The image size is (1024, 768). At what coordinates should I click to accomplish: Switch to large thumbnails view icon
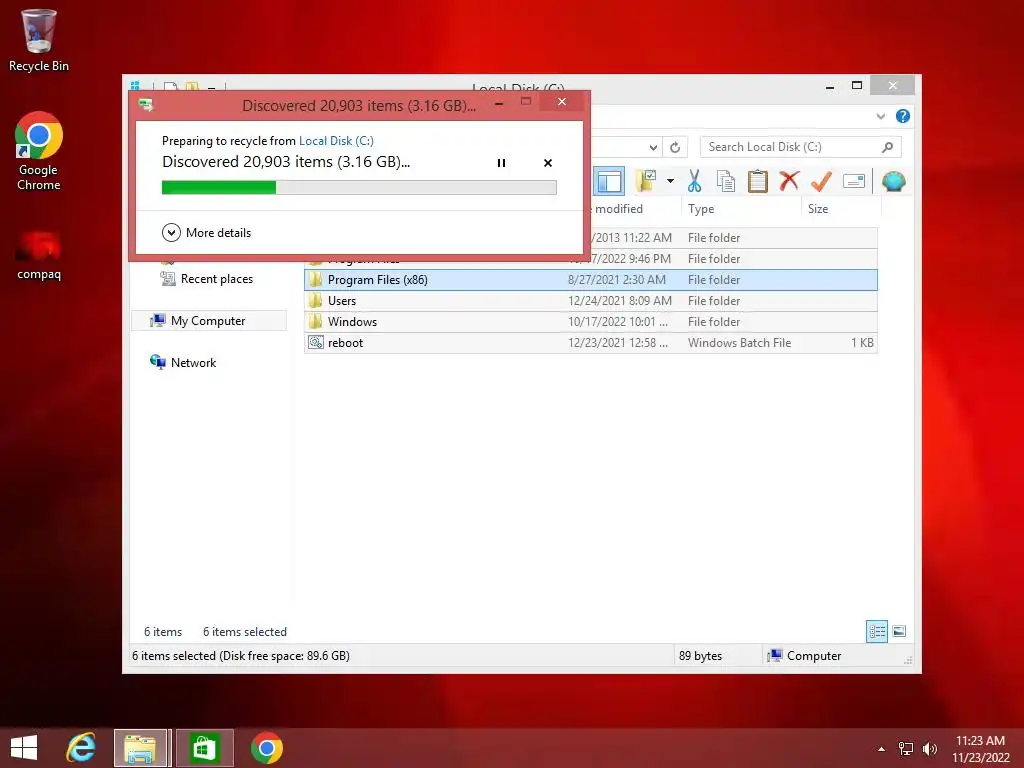point(899,631)
